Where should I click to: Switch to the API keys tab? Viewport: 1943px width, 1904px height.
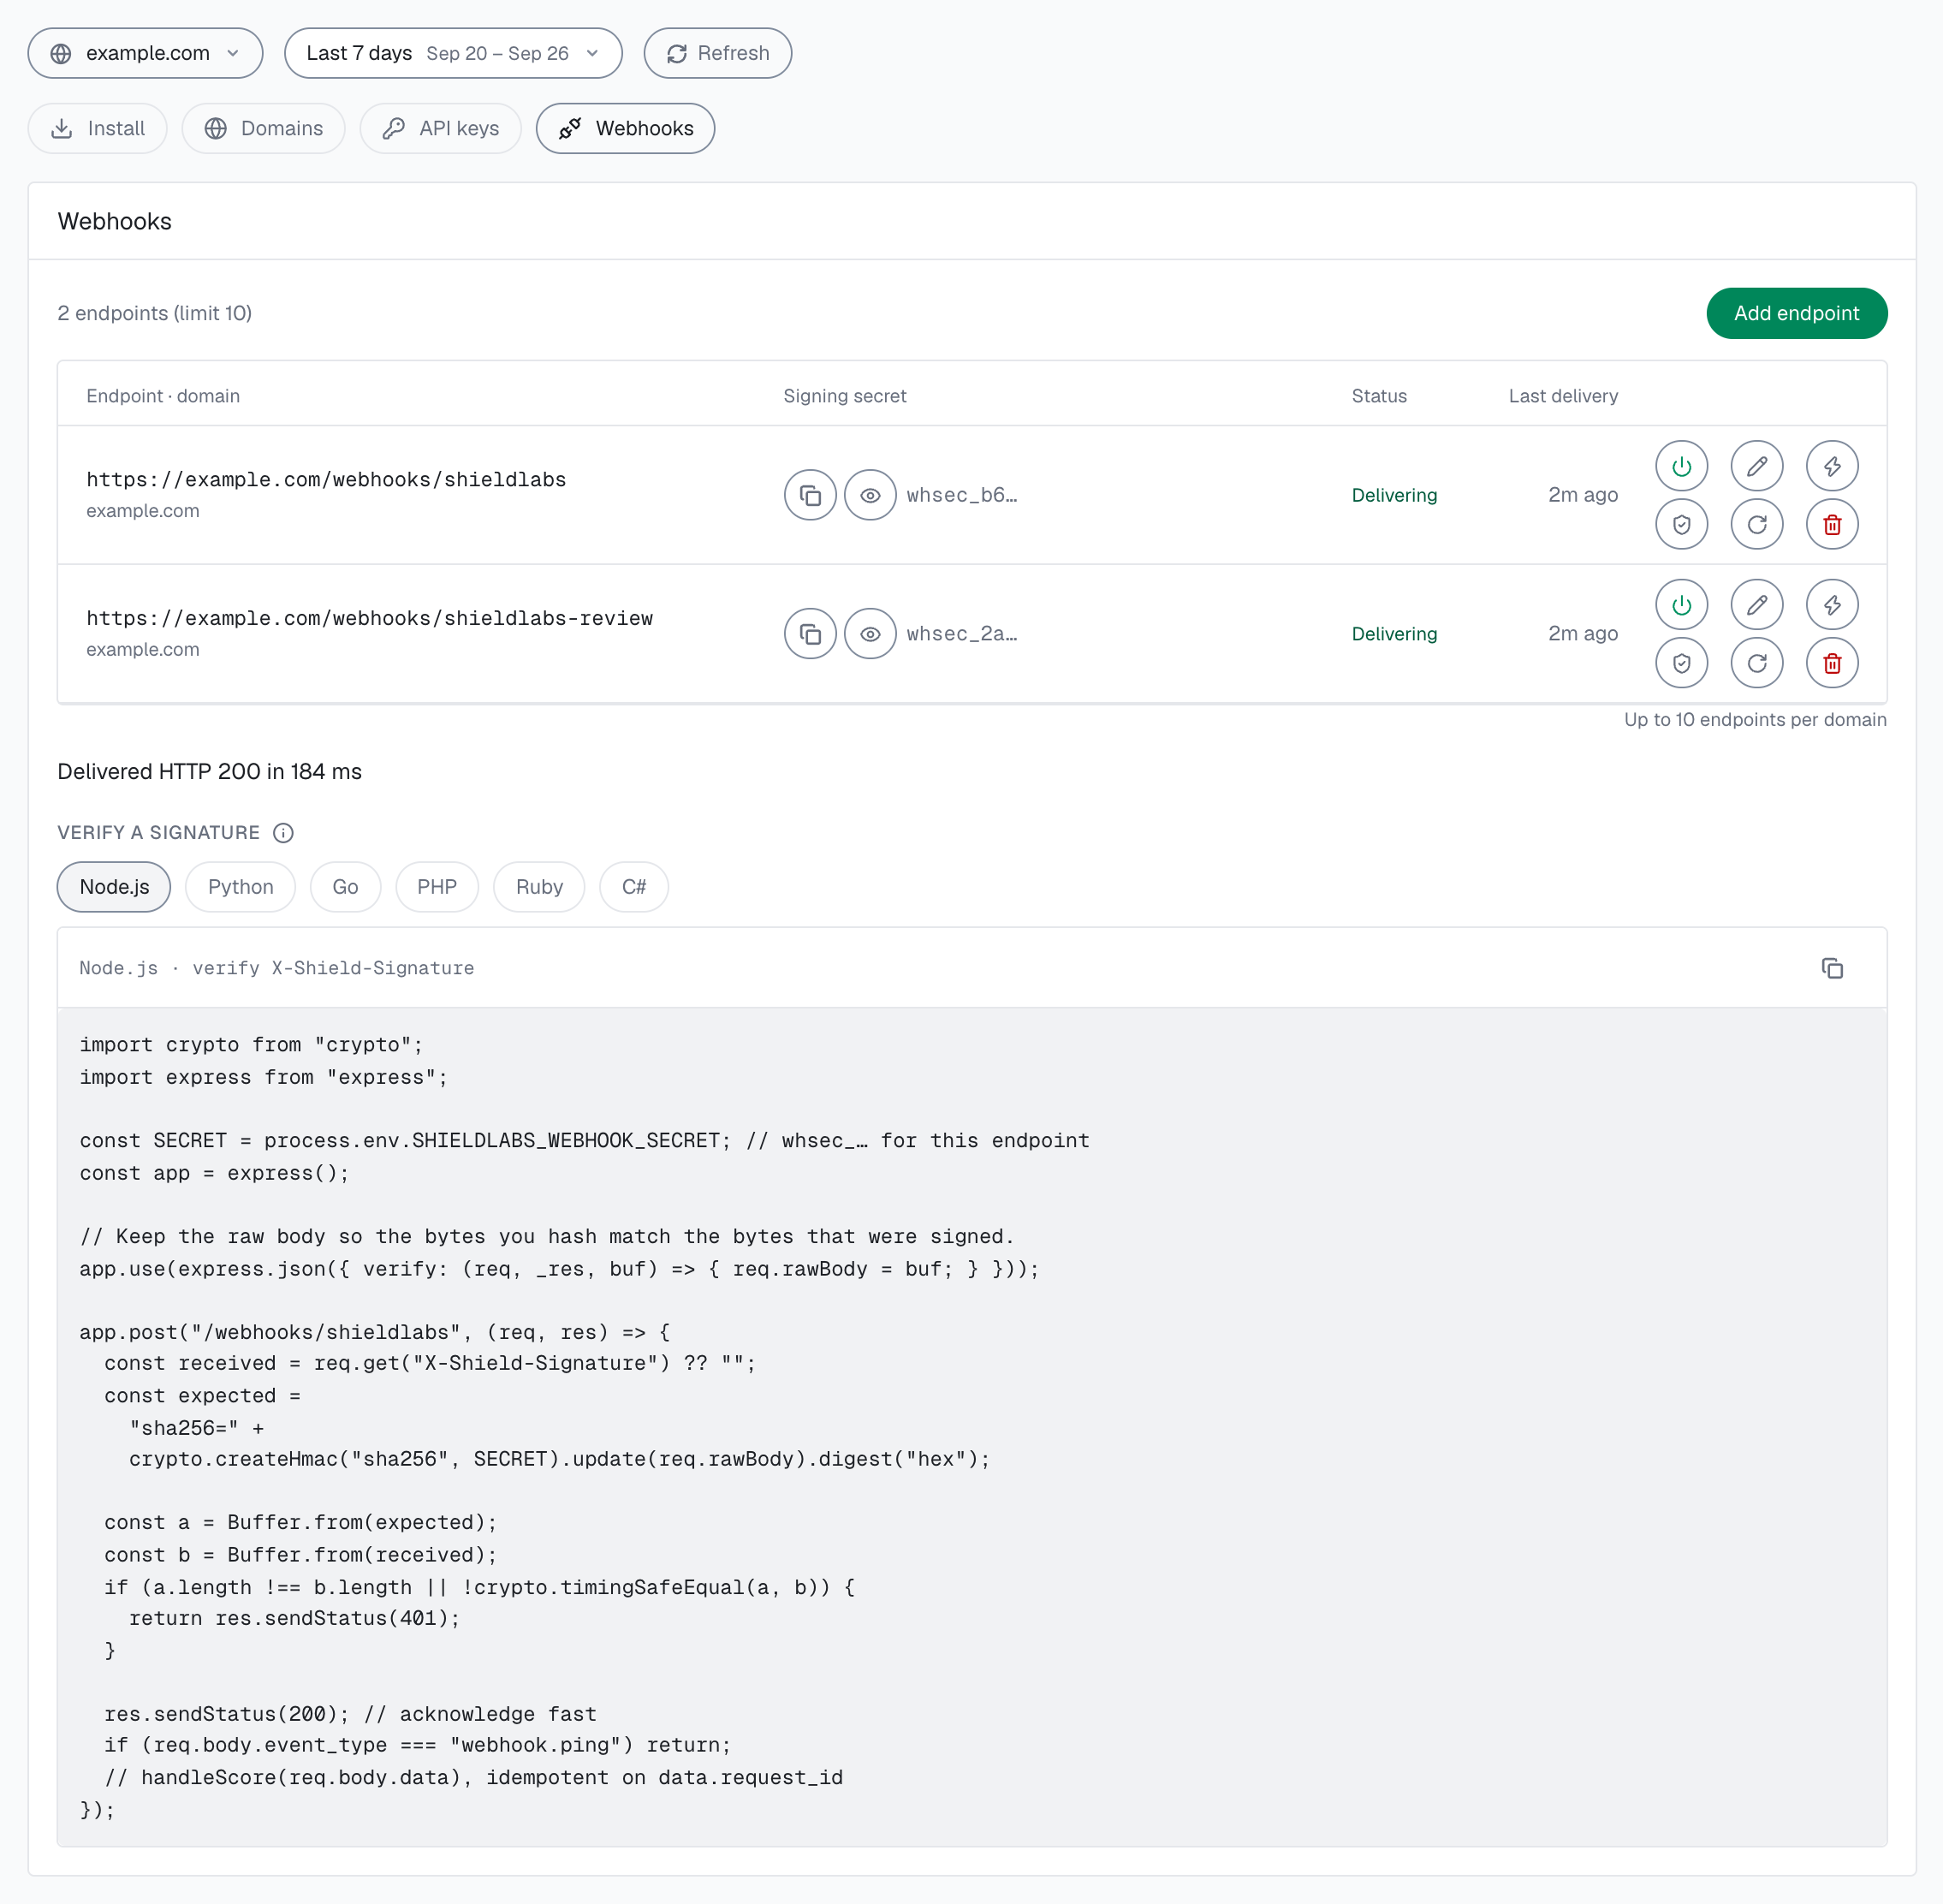pyautogui.click(x=440, y=128)
